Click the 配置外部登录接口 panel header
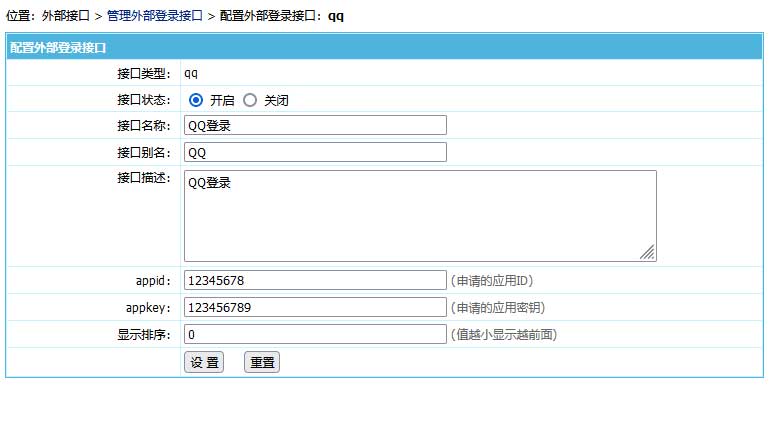The height and width of the screenshot is (426, 770). pyautogui.click(x=58, y=48)
